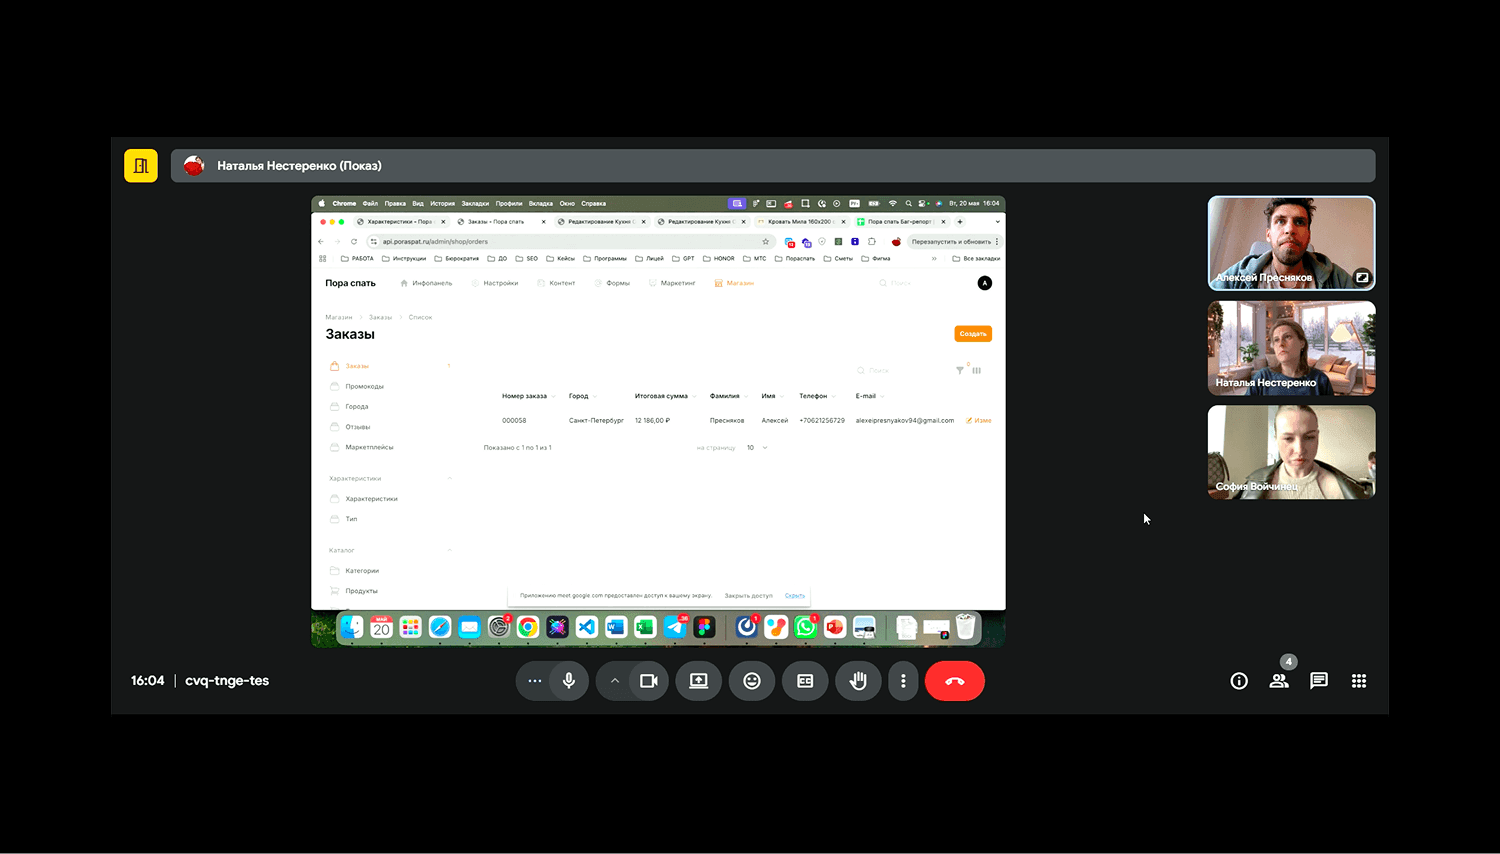Show the people participants panel
This screenshot has width=1500, height=854.
tap(1279, 681)
